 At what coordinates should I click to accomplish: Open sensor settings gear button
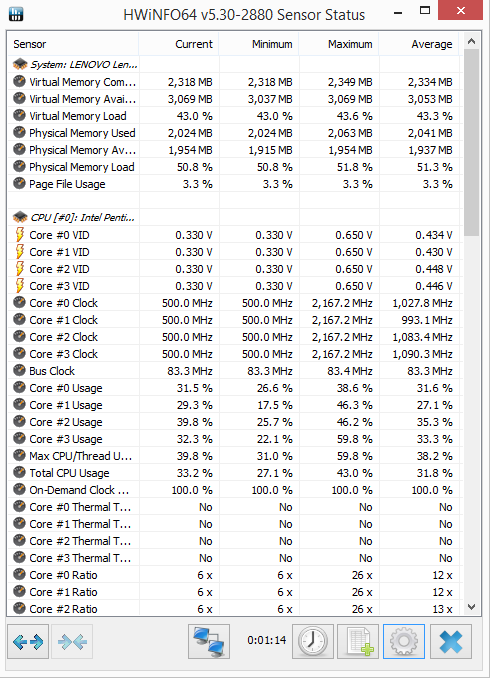pyautogui.click(x=404, y=642)
